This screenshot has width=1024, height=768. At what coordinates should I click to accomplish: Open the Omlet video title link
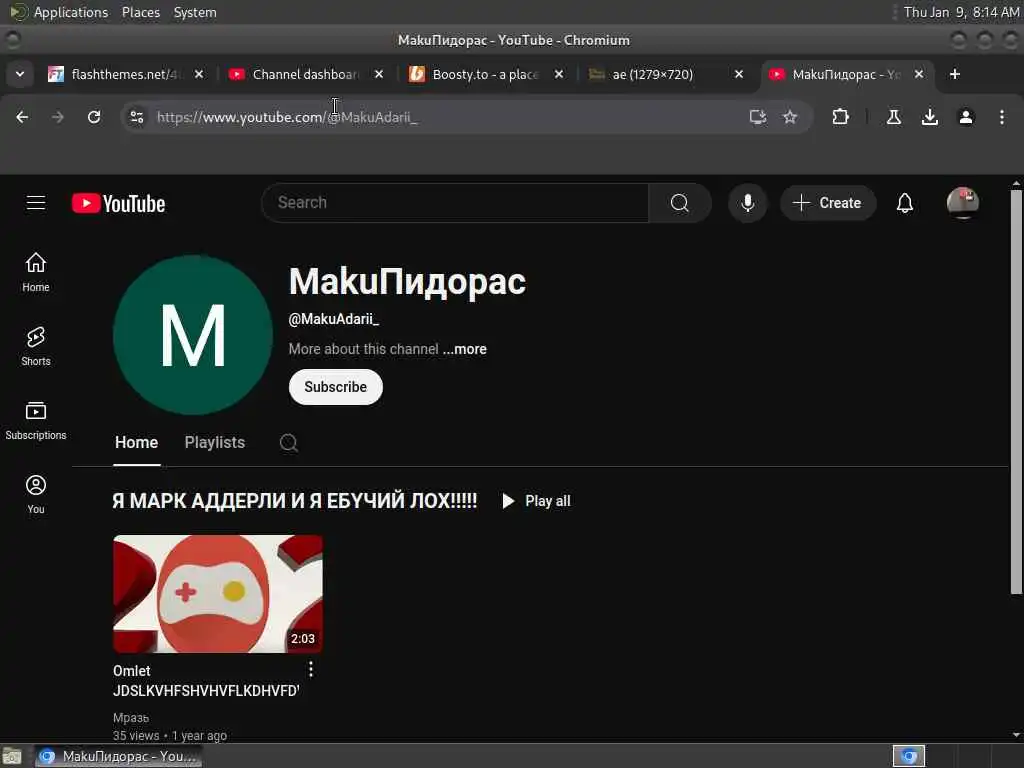pyautogui.click(x=206, y=680)
